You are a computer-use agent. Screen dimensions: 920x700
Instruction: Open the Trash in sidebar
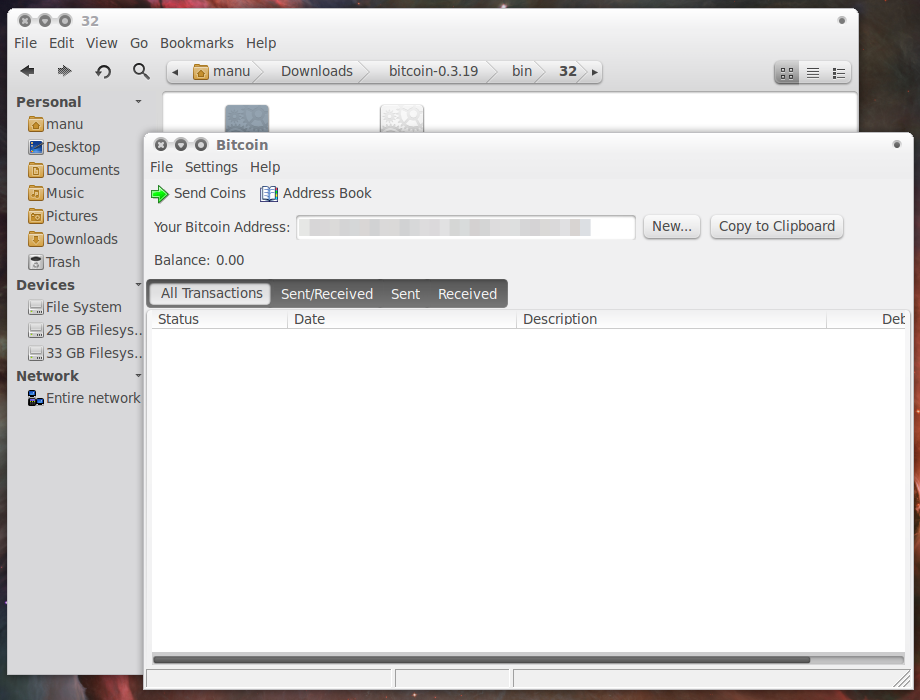pos(54,262)
